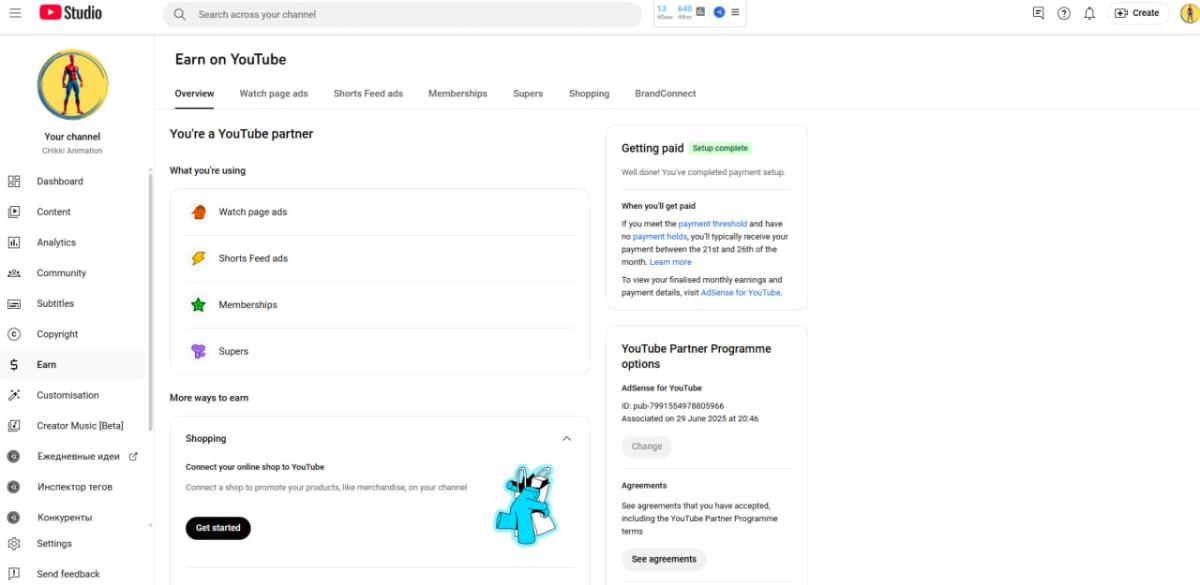Image resolution: width=1200 pixels, height=585 pixels.
Task: Switch to the Overview tab
Action: (x=194, y=94)
